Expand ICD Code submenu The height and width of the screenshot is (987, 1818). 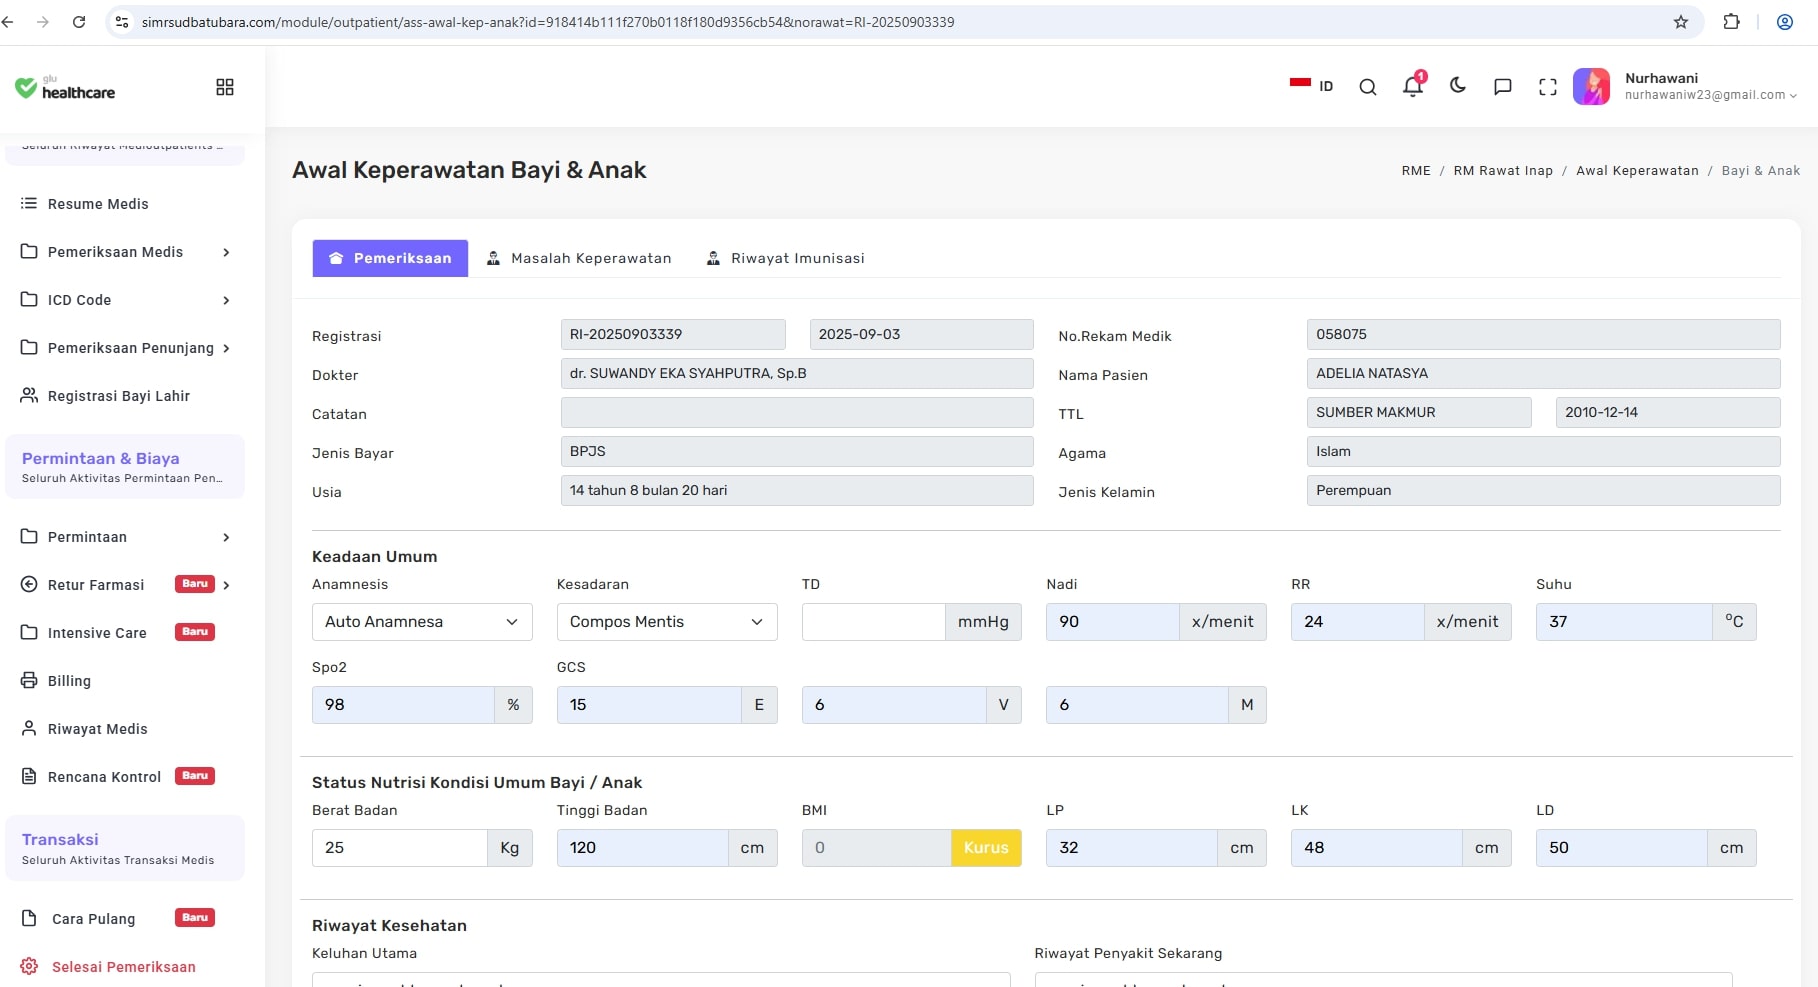(226, 300)
